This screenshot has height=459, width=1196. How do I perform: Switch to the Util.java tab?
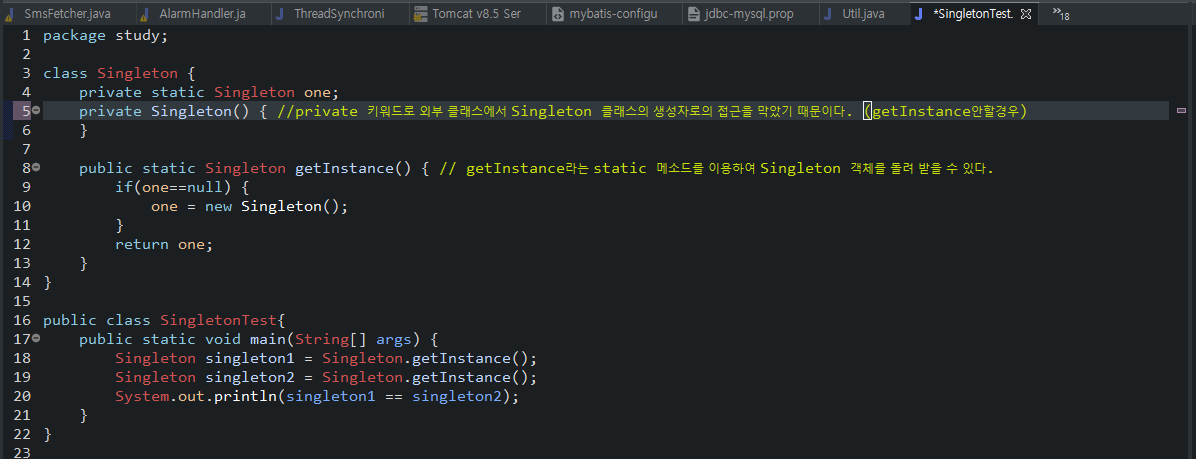pos(860,14)
